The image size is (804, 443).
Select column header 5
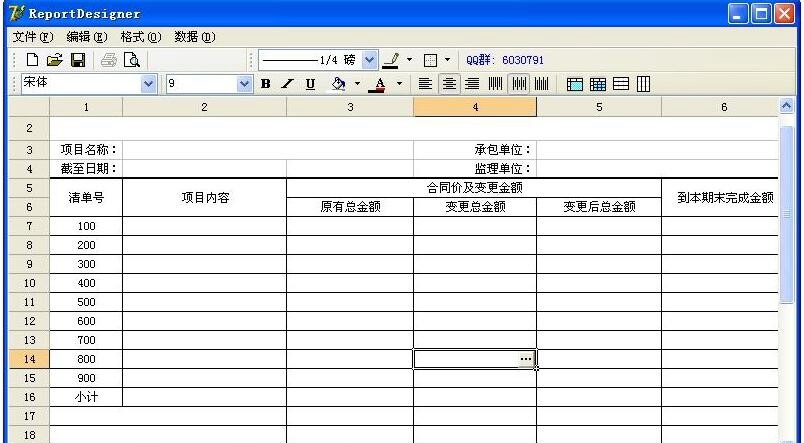coord(599,107)
